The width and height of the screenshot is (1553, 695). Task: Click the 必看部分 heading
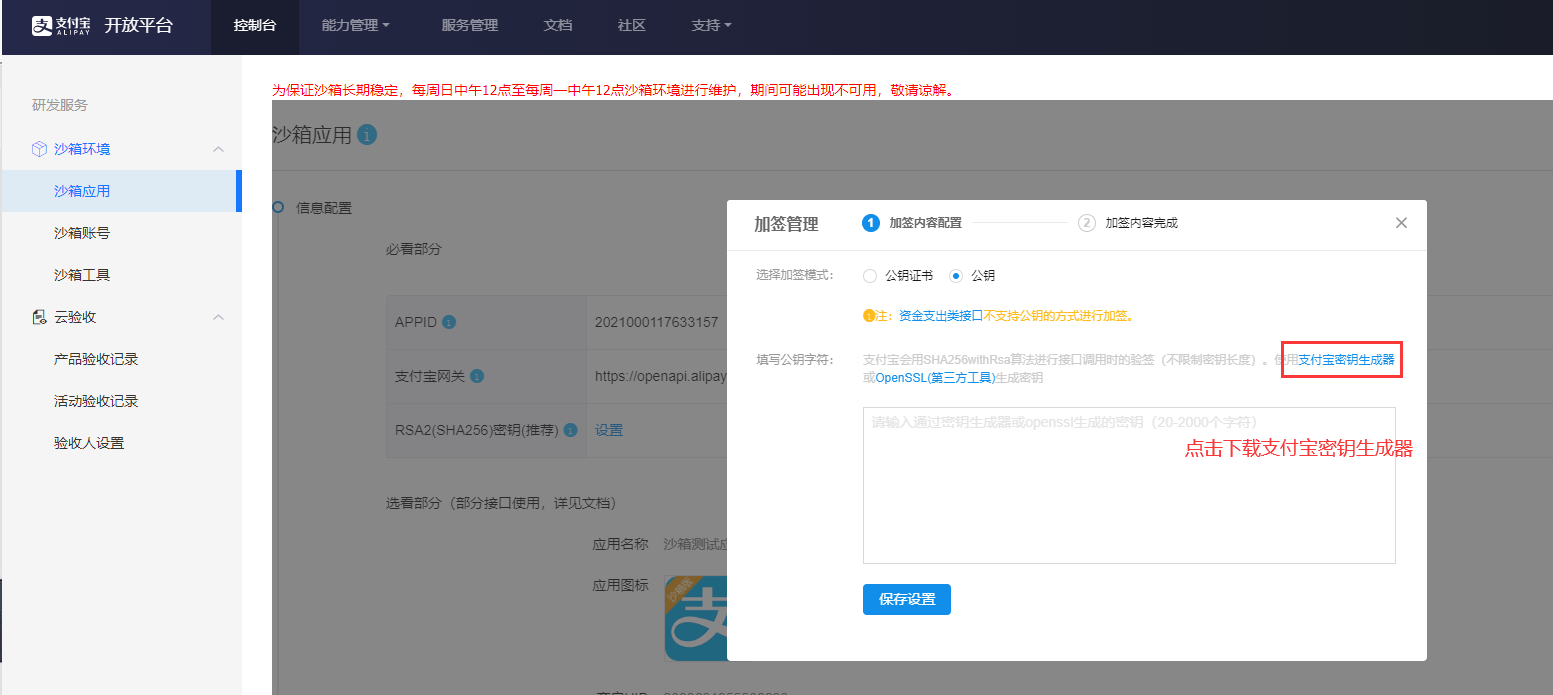click(x=413, y=249)
